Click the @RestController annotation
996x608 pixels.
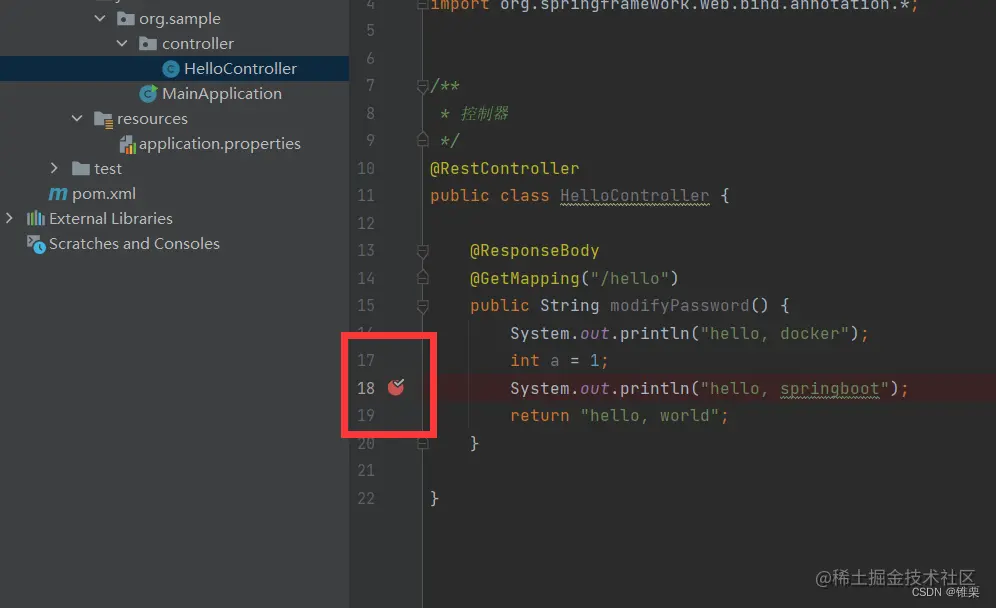(x=504, y=168)
